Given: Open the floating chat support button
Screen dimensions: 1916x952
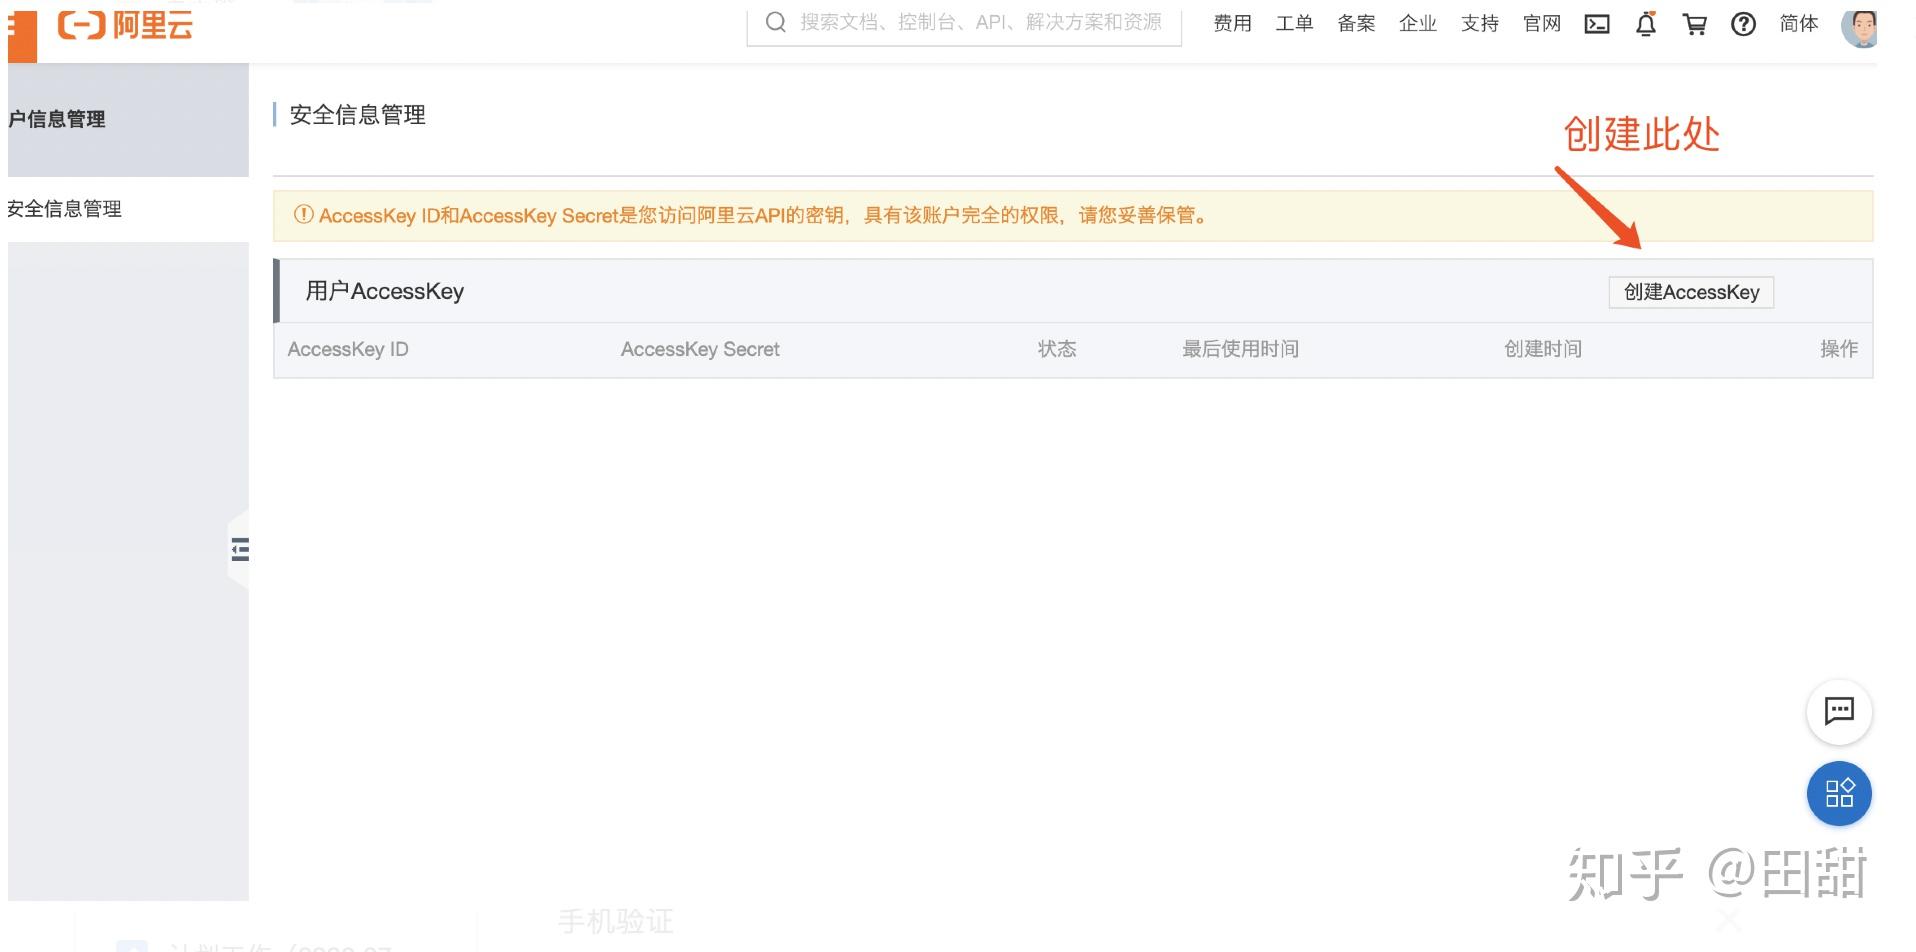Looking at the screenshot, I should 1839,711.
